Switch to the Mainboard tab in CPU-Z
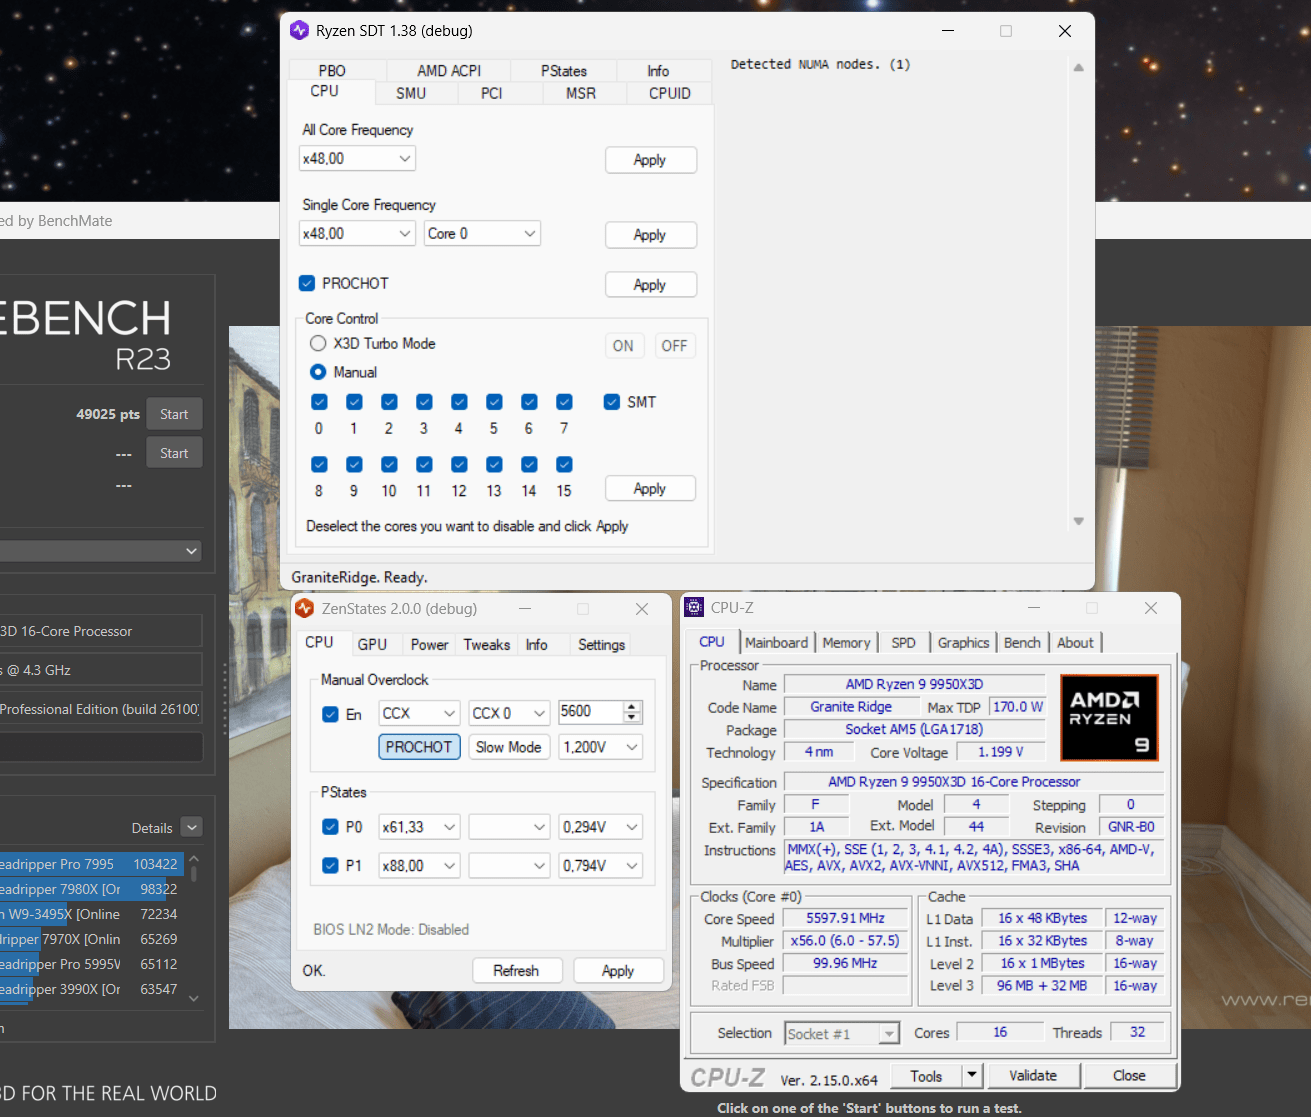This screenshot has width=1311, height=1117. click(x=776, y=643)
